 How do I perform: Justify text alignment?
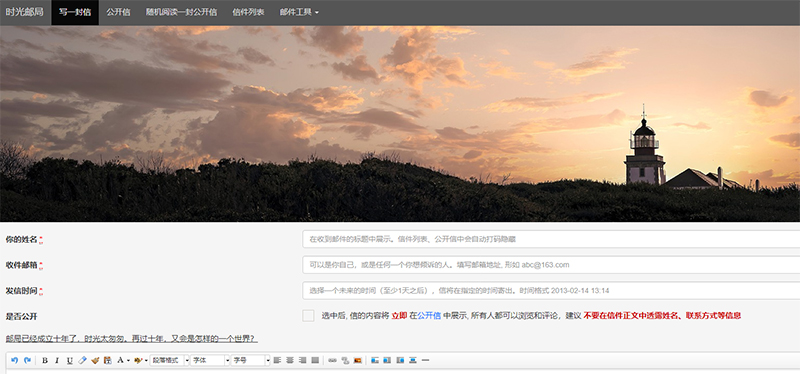[x=315, y=360]
